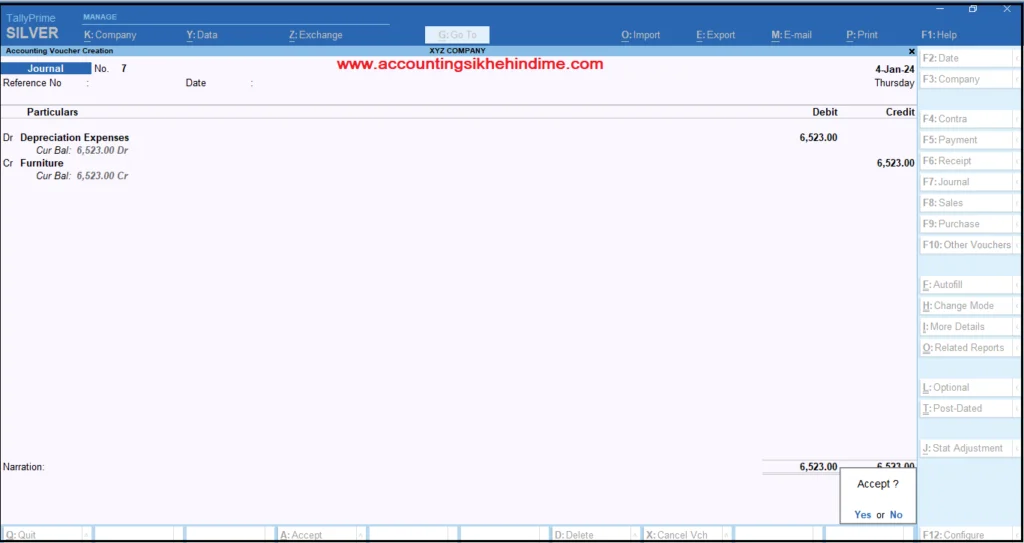
Task: Click the Depreciation Expenses debit amount 6,523.00
Action: click(818, 138)
